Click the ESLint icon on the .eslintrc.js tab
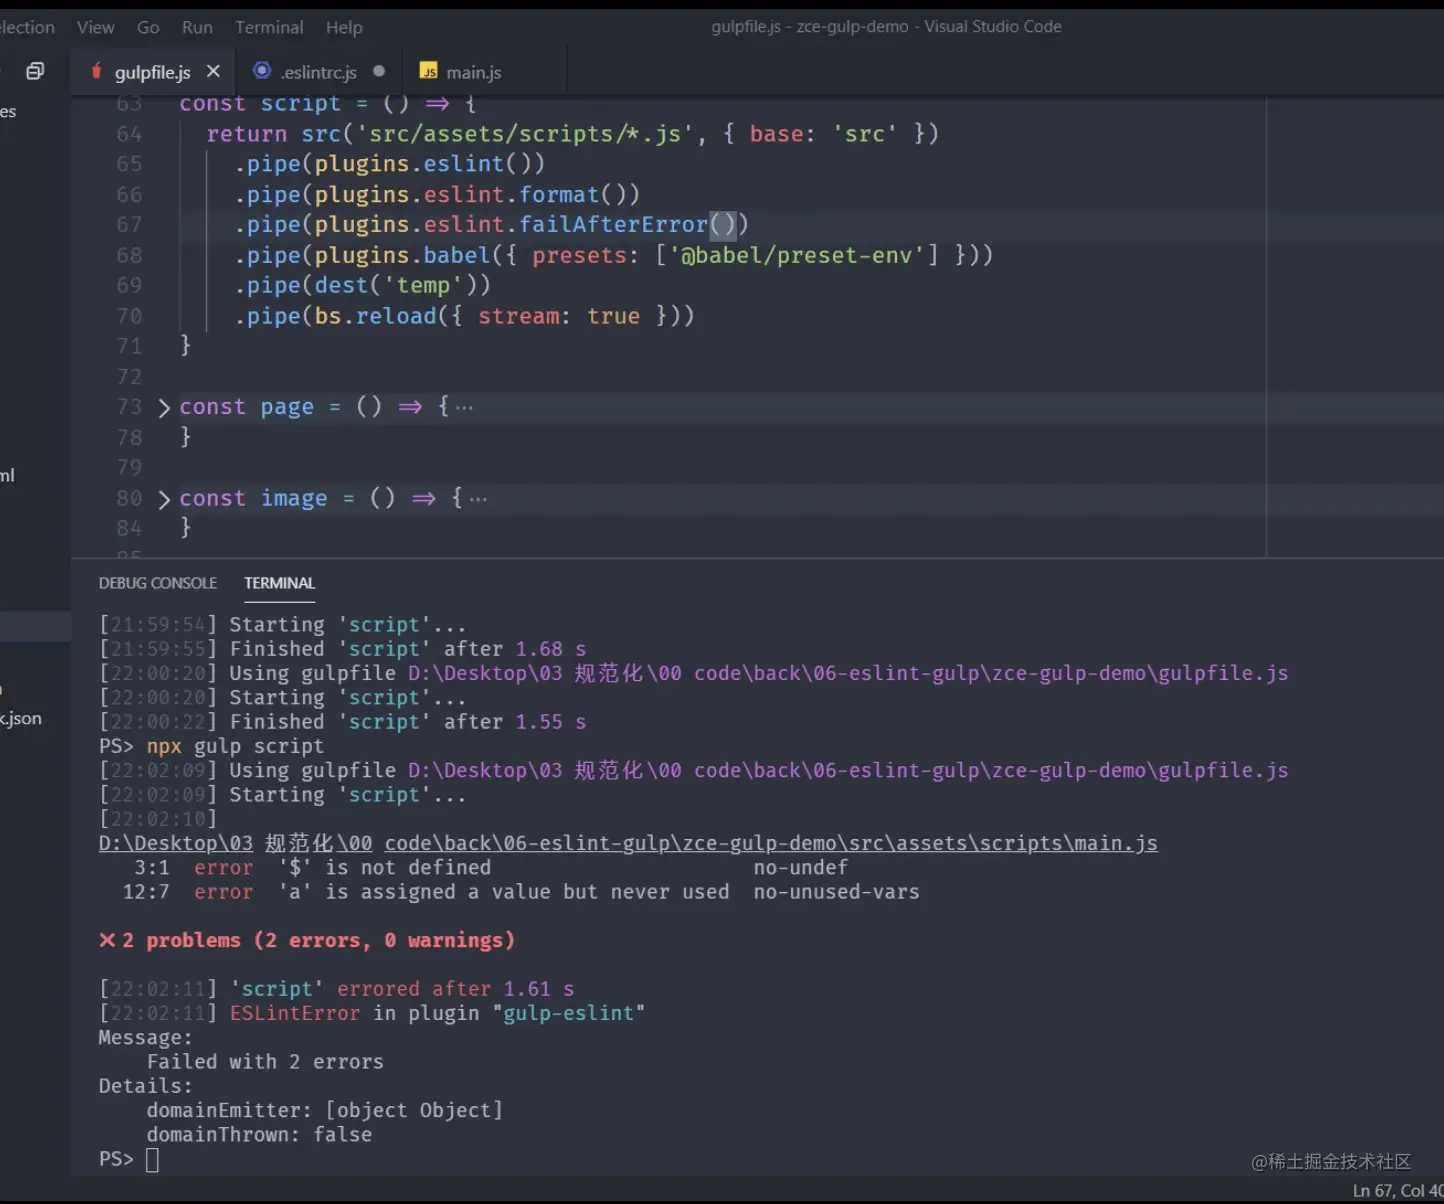Screen dimensions: 1444x1204 coord(262,71)
